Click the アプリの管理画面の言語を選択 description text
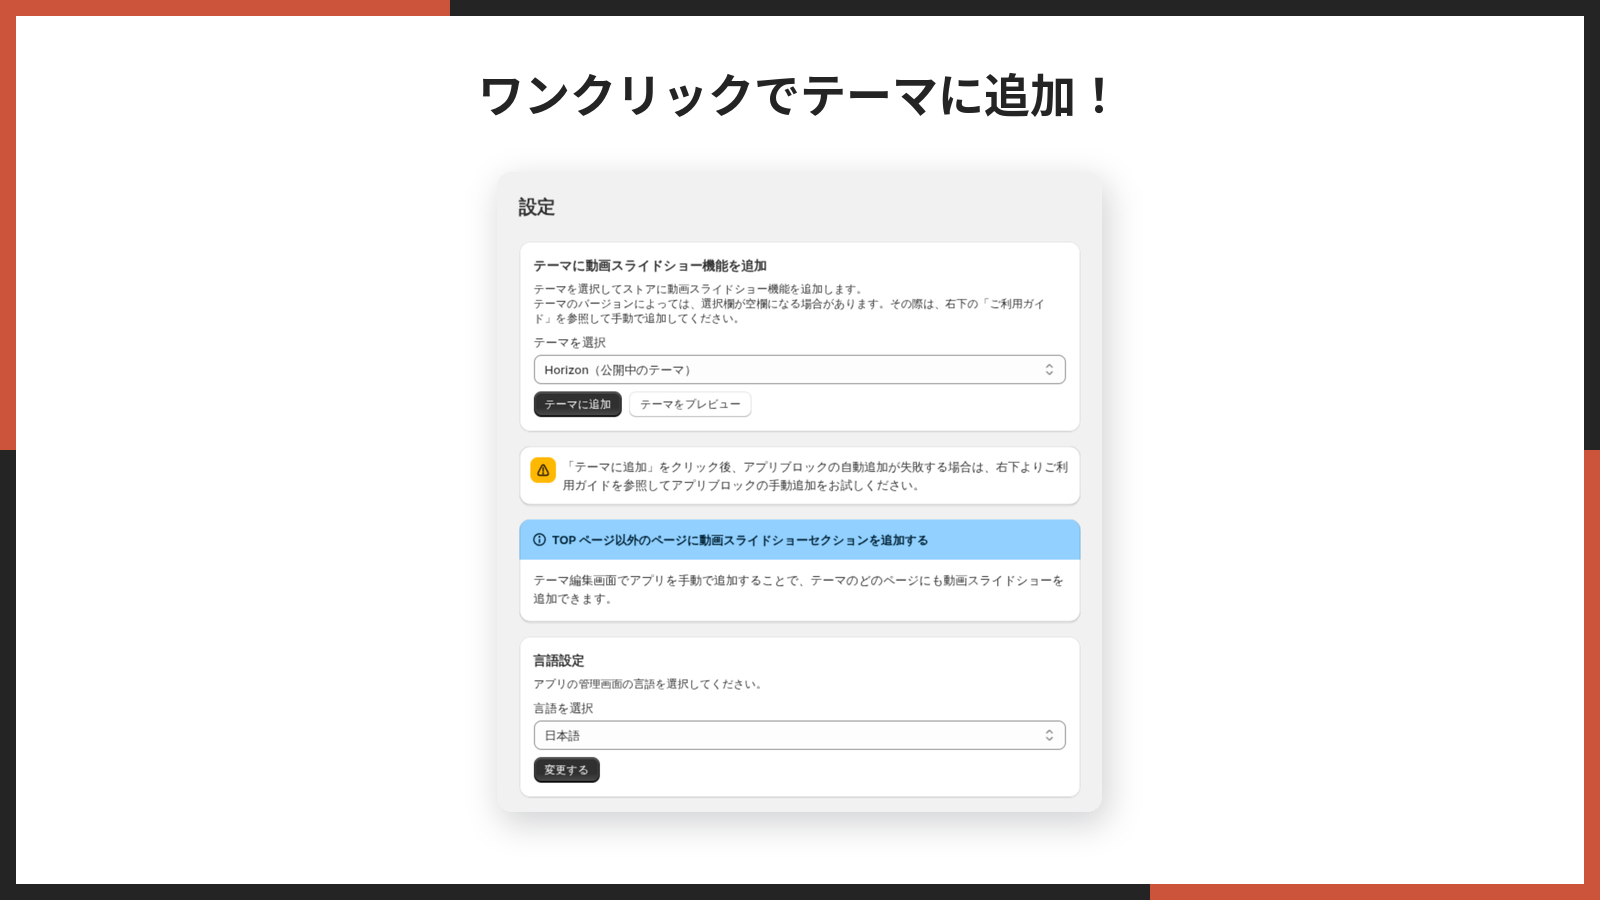This screenshot has width=1600, height=900. pyautogui.click(x=649, y=684)
